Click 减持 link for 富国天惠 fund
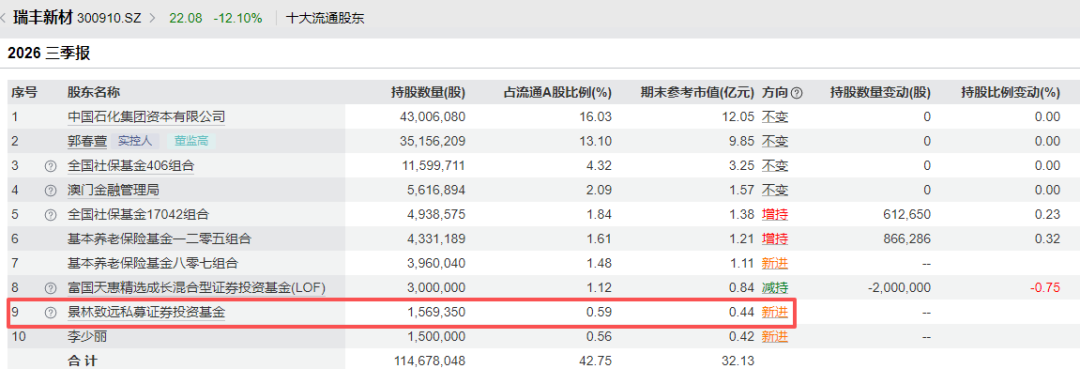The height and width of the screenshot is (369, 1080). [x=774, y=288]
